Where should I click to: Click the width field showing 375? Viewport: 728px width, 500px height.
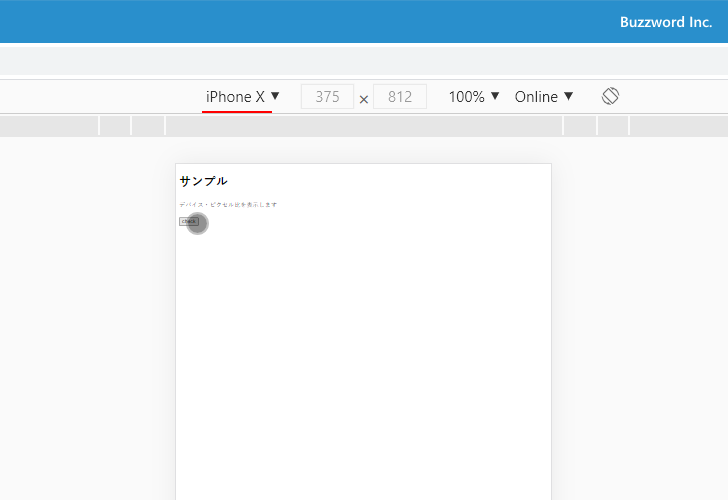tap(327, 97)
